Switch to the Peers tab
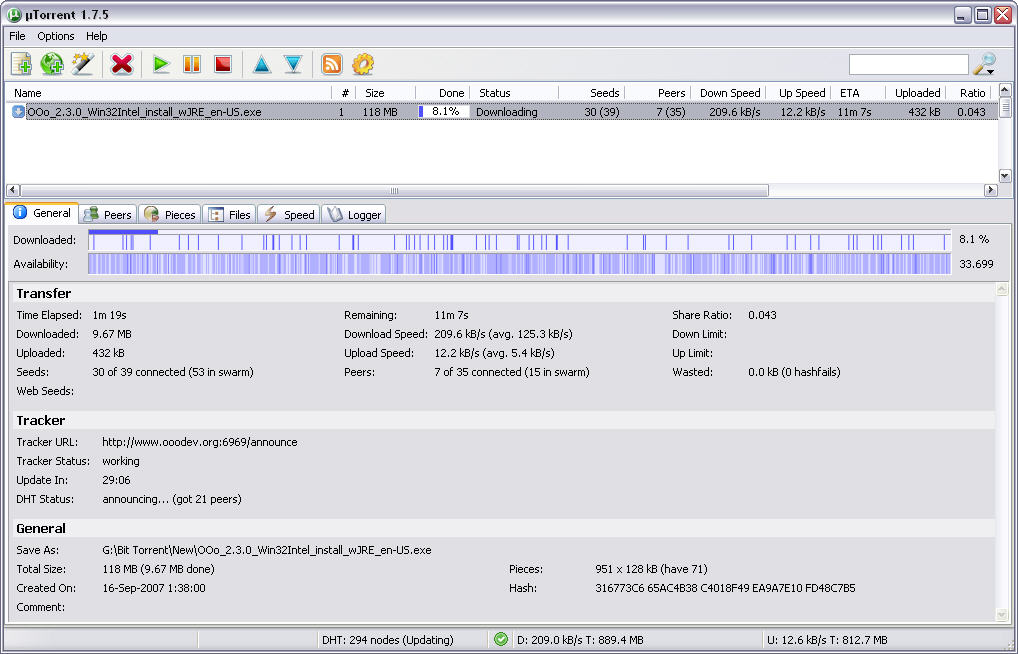Image resolution: width=1018 pixels, height=654 pixels. (x=108, y=214)
